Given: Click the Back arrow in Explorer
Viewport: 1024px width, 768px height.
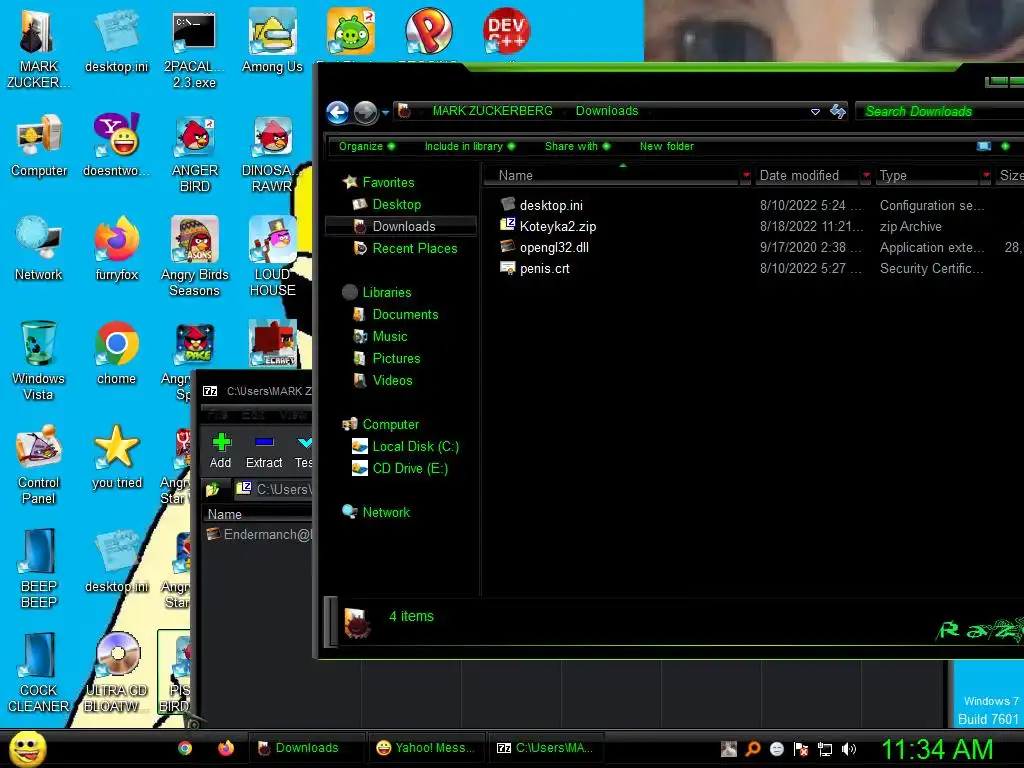Looking at the screenshot, I should pyautogui.click(x=338, y=112).
